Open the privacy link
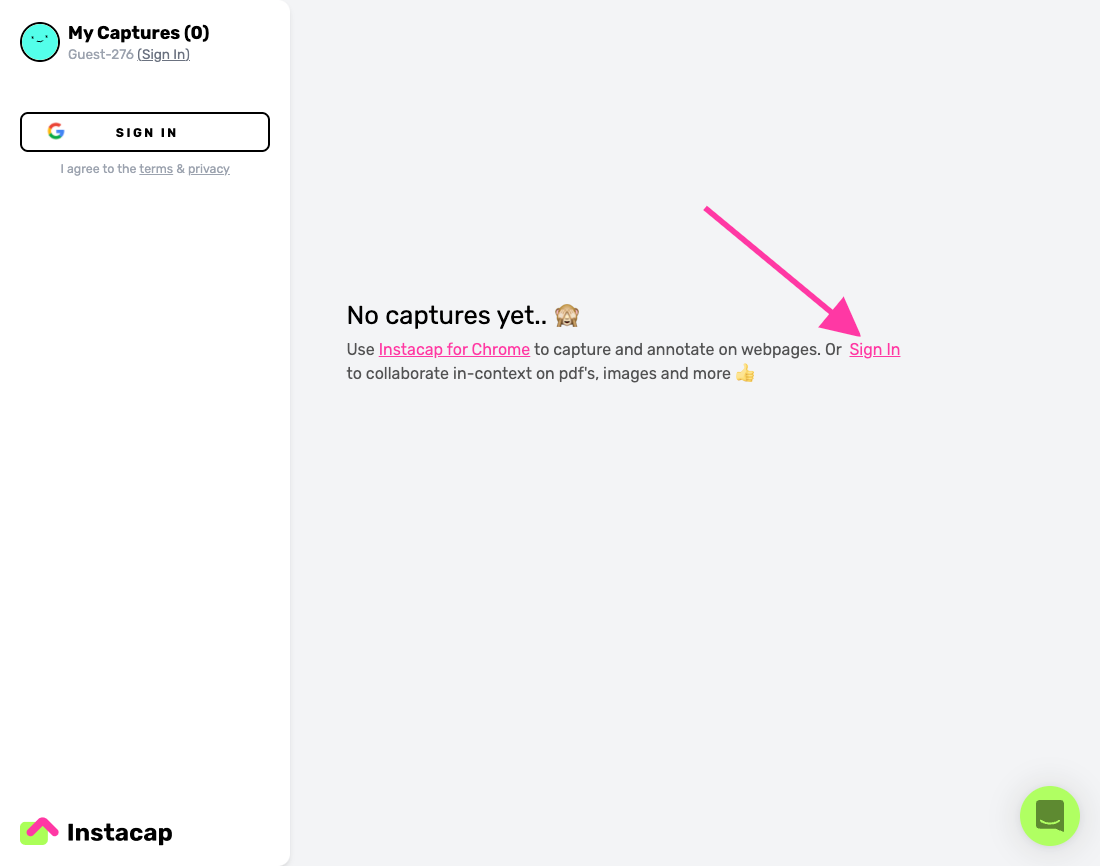The height and width of the screenshot is (866, 1100). coord(208,169)
